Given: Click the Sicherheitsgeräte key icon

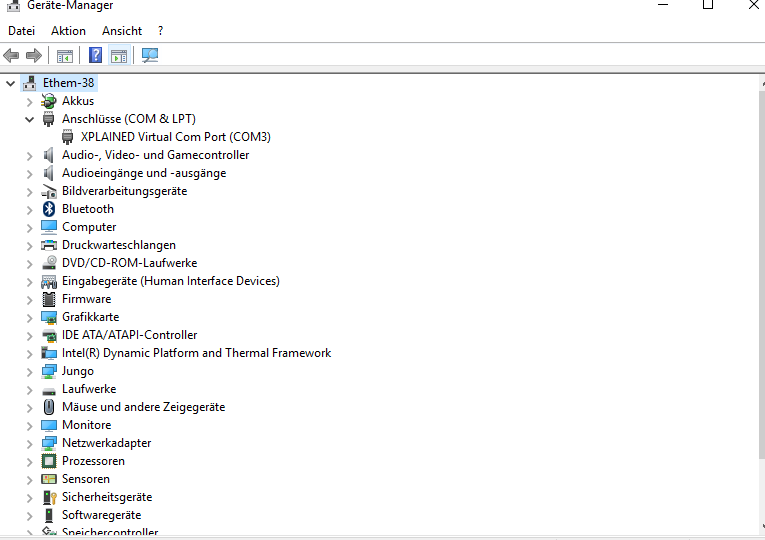Looking at the screenshot, I should point(49,497).
